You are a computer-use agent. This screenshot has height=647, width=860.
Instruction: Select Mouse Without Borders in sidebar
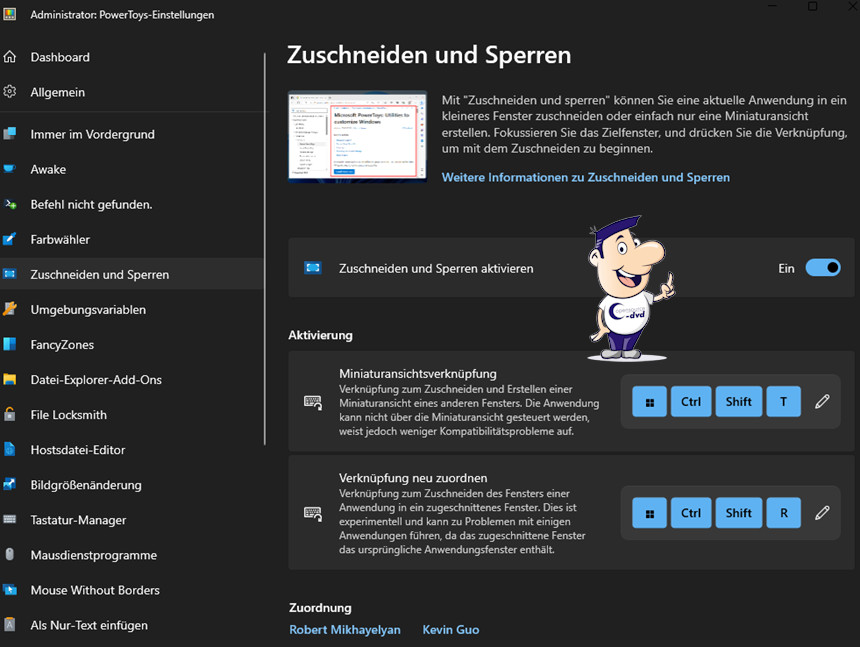pyautogui.click(x=95, y=590)
